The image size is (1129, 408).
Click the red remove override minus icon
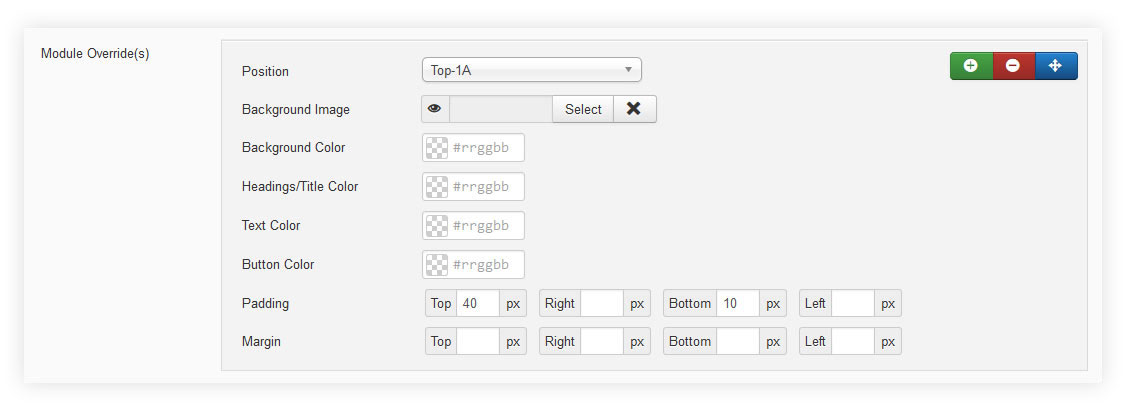tap(1013, 66)
